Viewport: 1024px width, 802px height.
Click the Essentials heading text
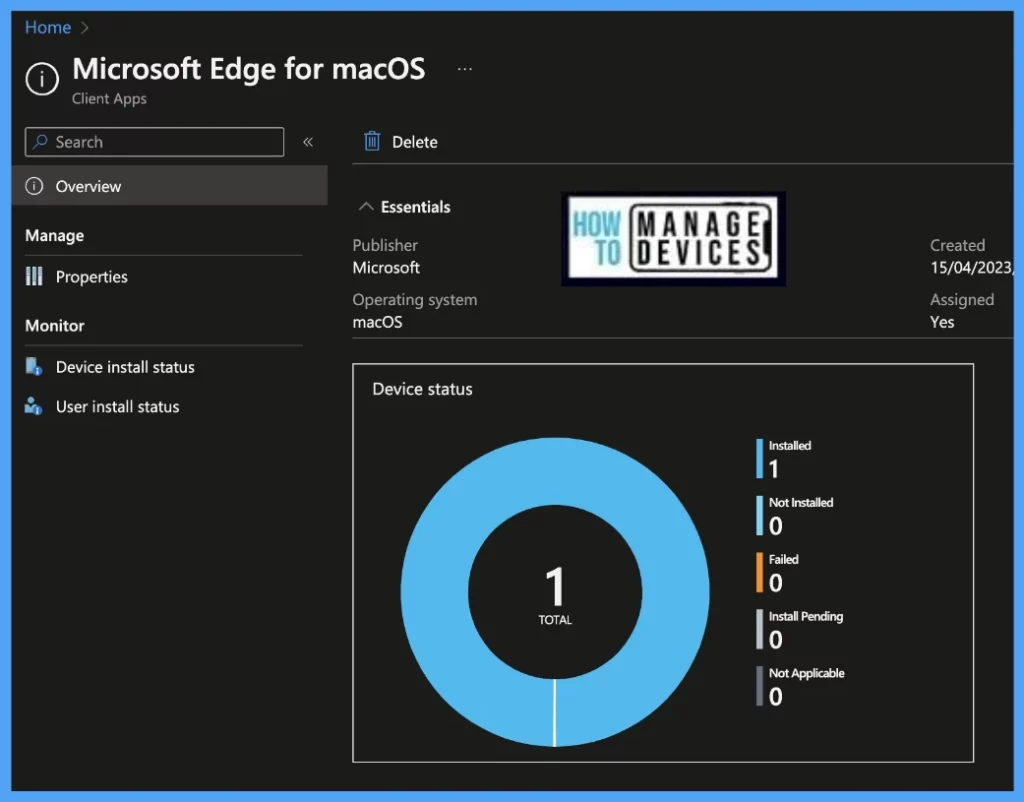[415, 207]
